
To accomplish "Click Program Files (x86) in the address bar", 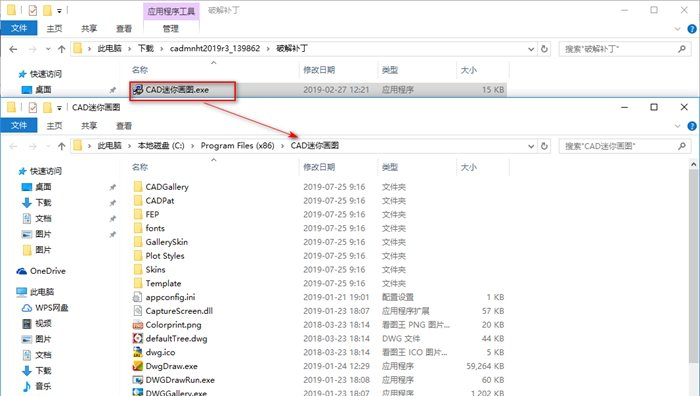I will [x=238, y=146].
